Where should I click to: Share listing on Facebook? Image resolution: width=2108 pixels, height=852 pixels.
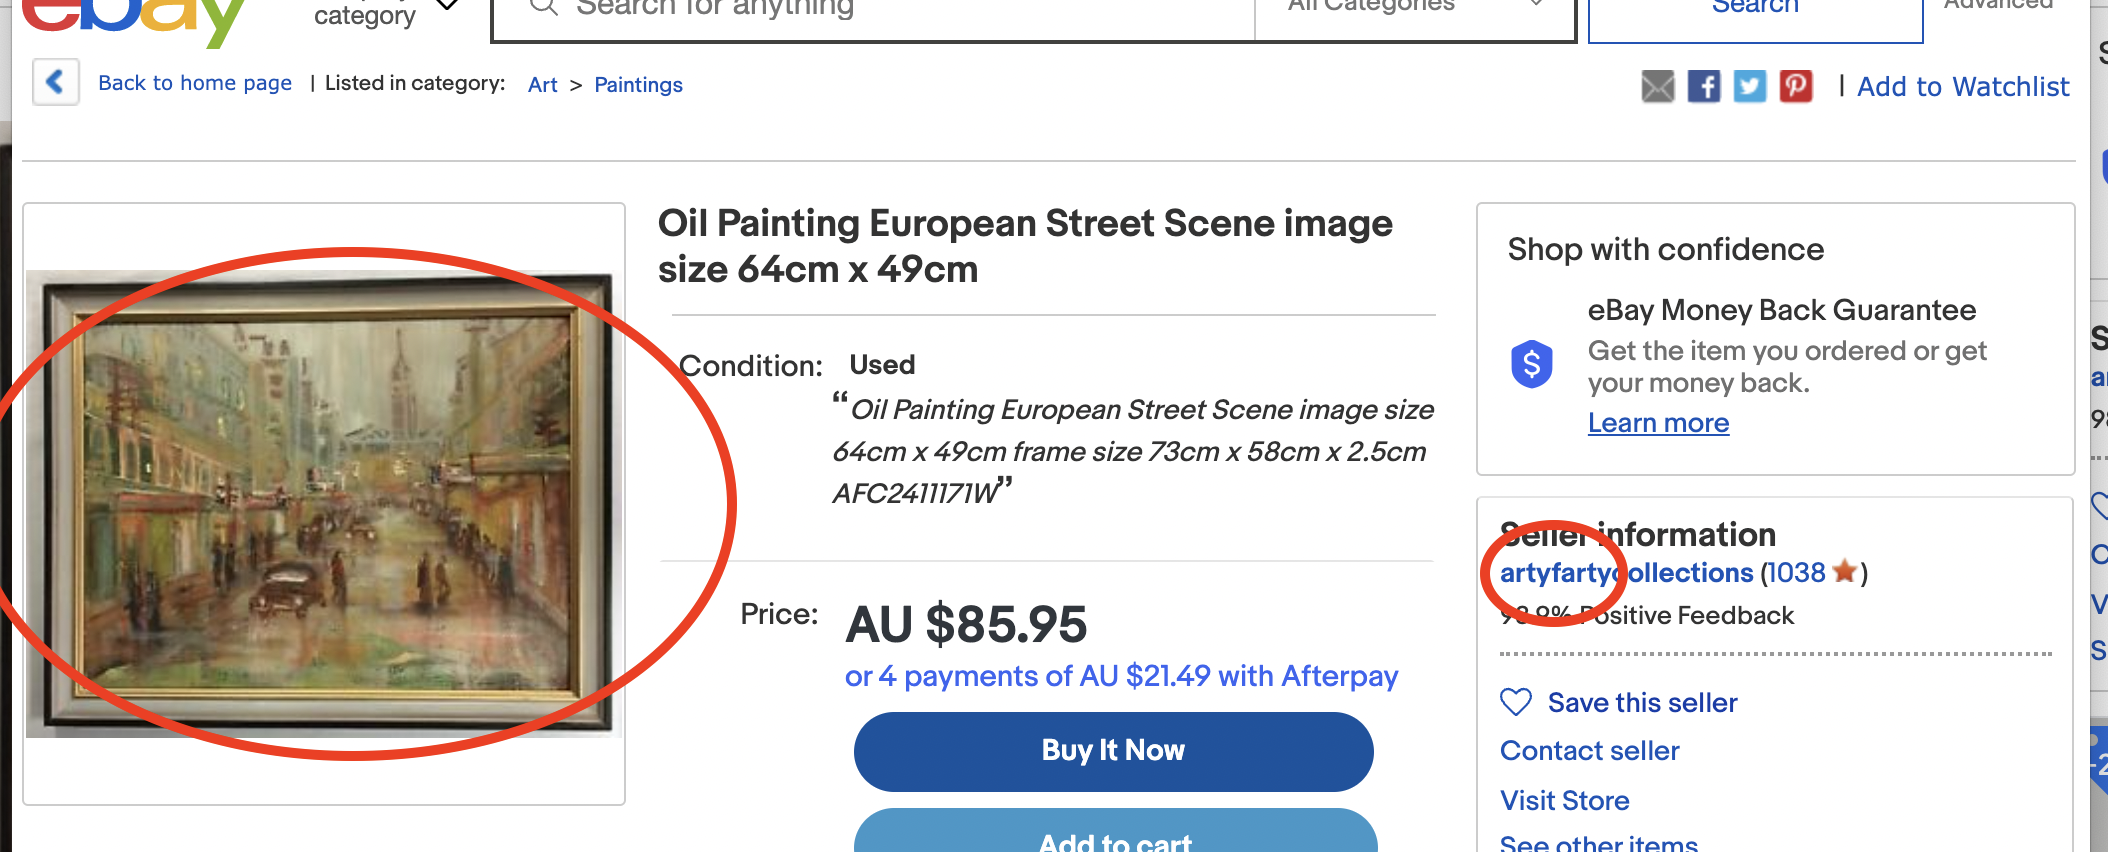coord(1704,86)
